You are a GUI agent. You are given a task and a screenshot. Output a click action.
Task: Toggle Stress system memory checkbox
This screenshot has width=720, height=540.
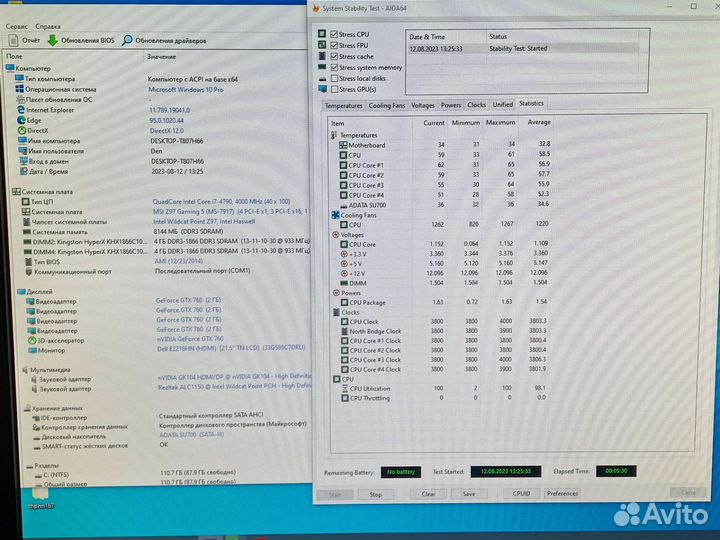point(334,67)
